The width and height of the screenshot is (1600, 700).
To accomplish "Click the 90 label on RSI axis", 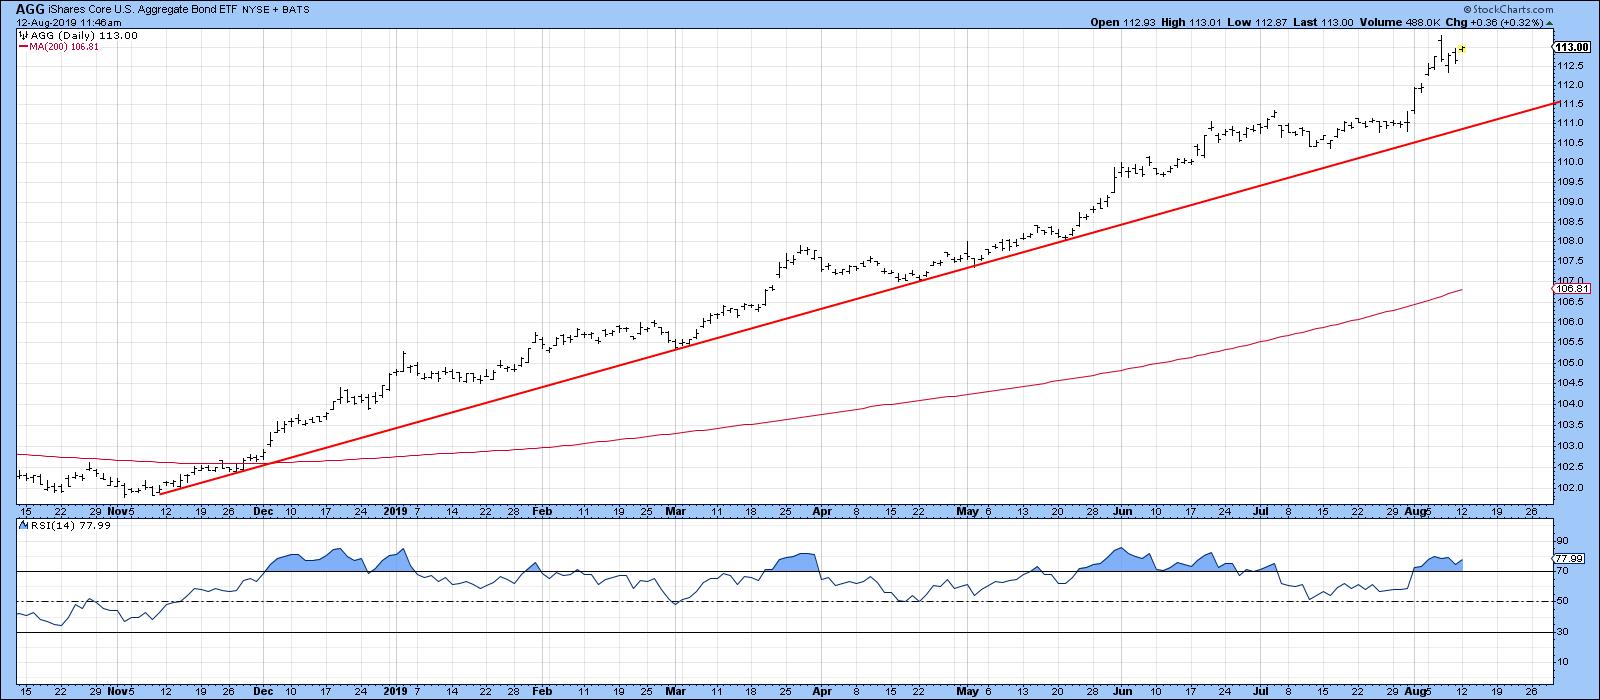I will tap(1564, 541).
